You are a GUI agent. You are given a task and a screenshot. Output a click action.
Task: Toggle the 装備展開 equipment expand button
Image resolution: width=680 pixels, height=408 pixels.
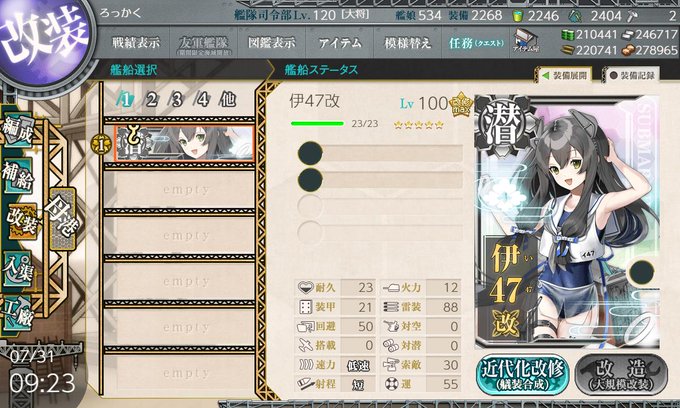564,75
